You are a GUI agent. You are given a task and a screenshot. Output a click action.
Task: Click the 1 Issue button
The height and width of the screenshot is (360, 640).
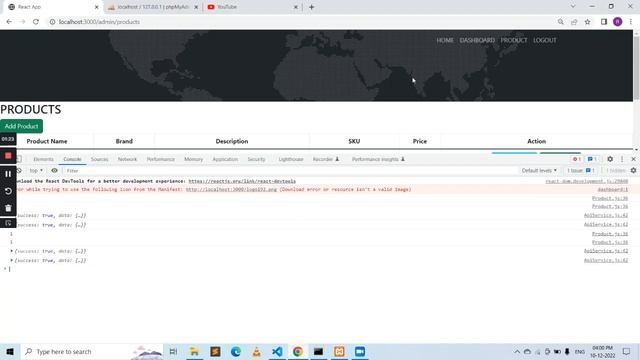(581, 171)
